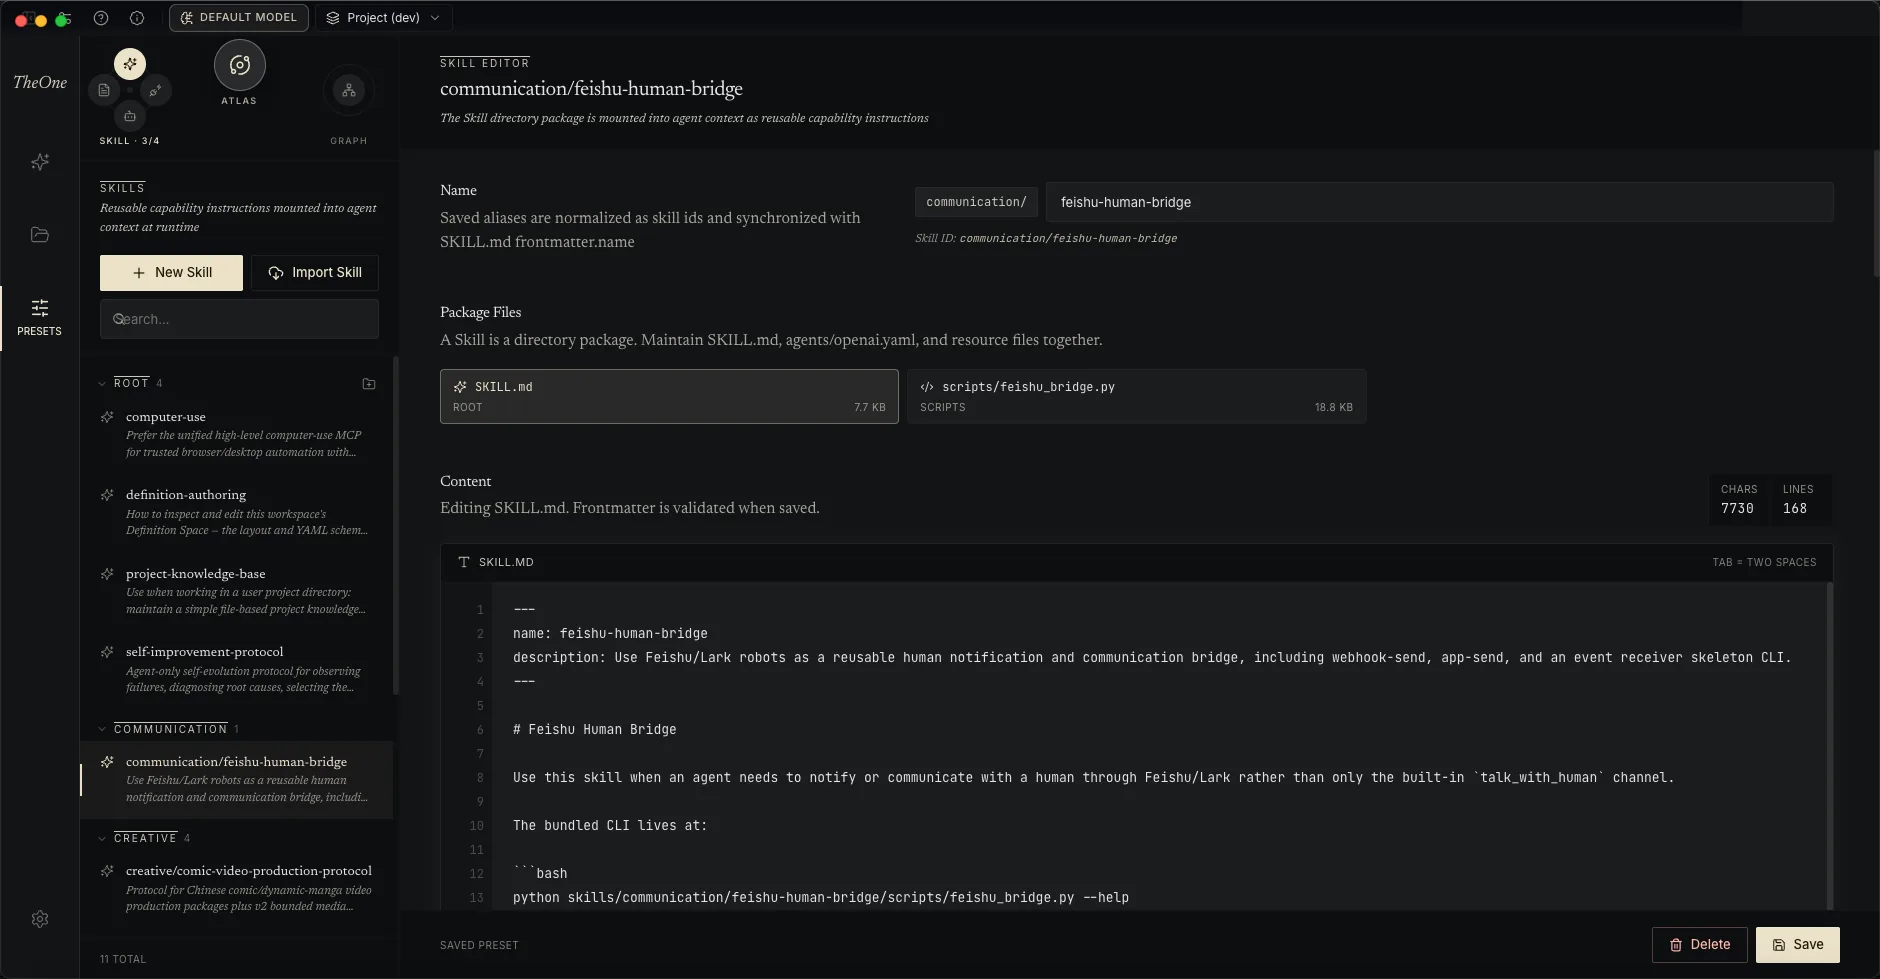Click the New Skill button
Viewport: 1880px width, 979px height.
[171, 272]
